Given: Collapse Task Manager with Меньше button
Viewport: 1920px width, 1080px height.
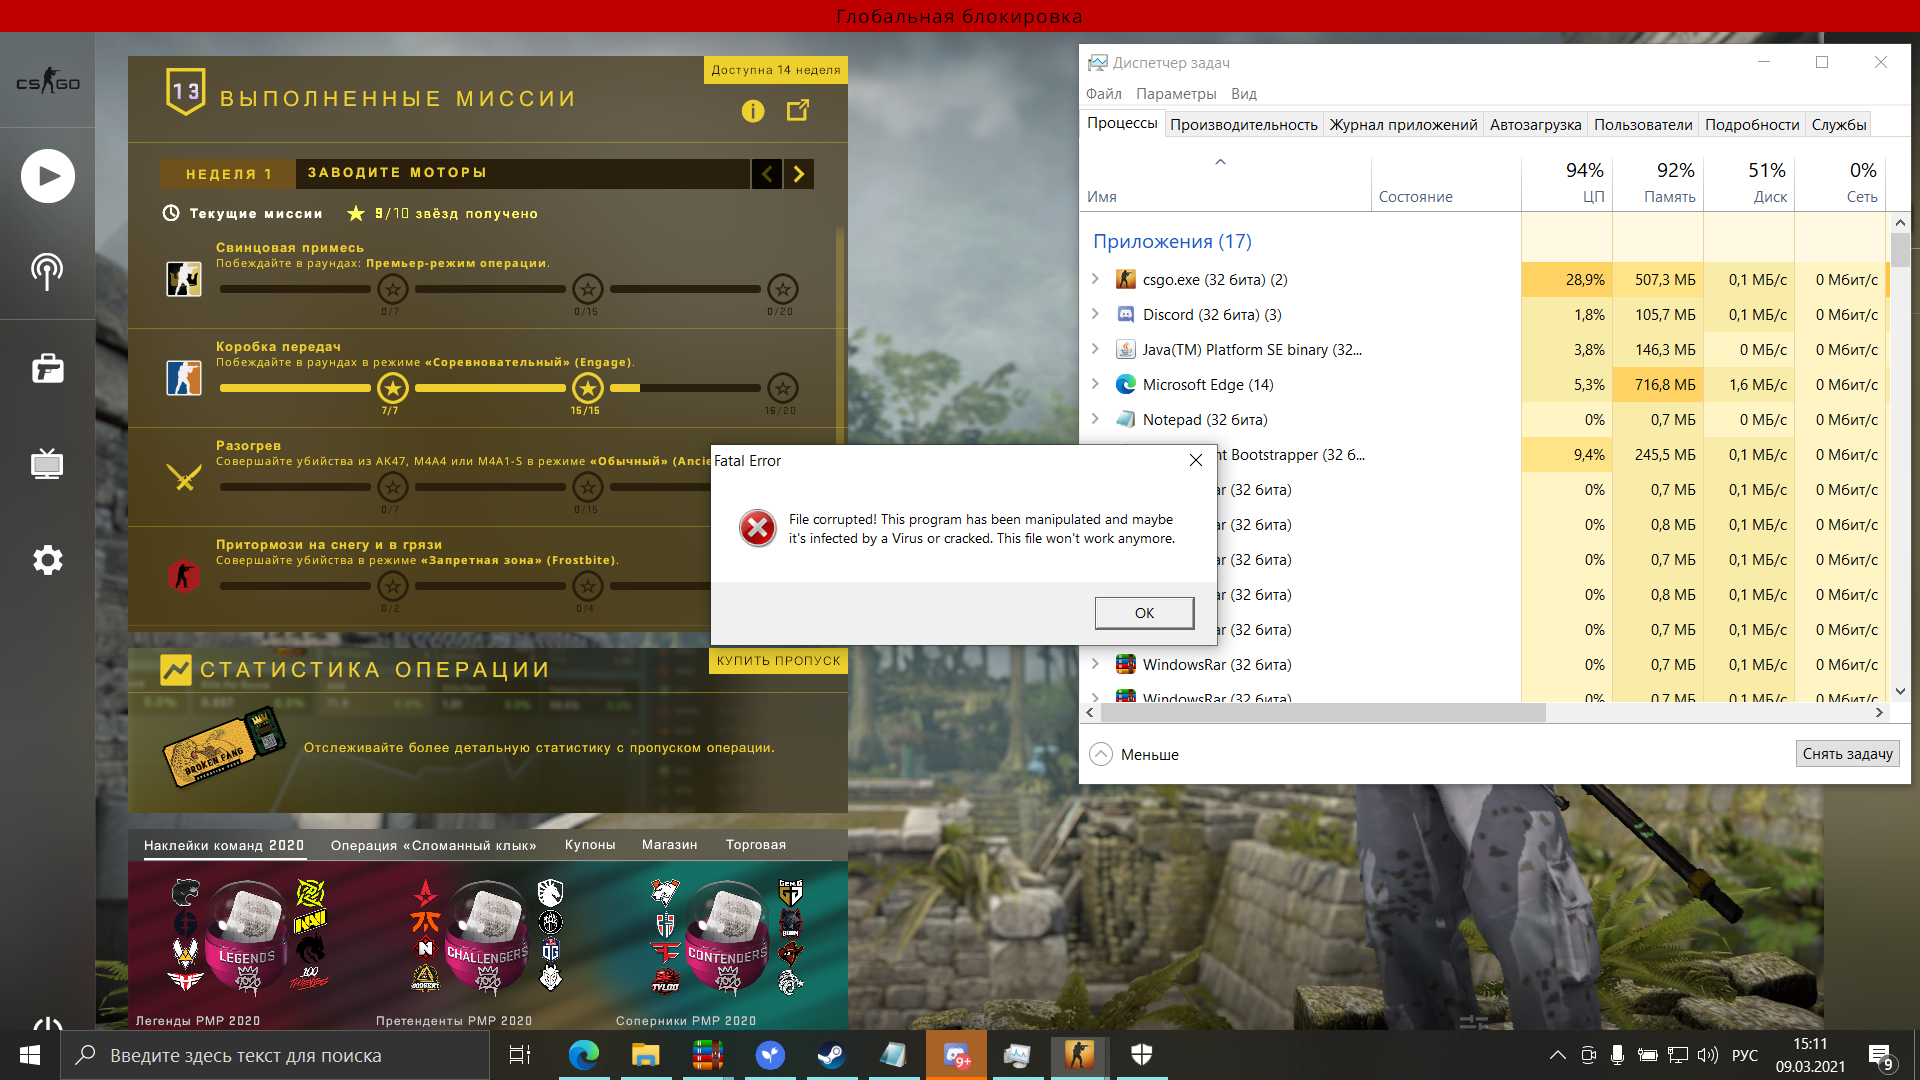Looking at the screenshot, I should point(1135,754).
